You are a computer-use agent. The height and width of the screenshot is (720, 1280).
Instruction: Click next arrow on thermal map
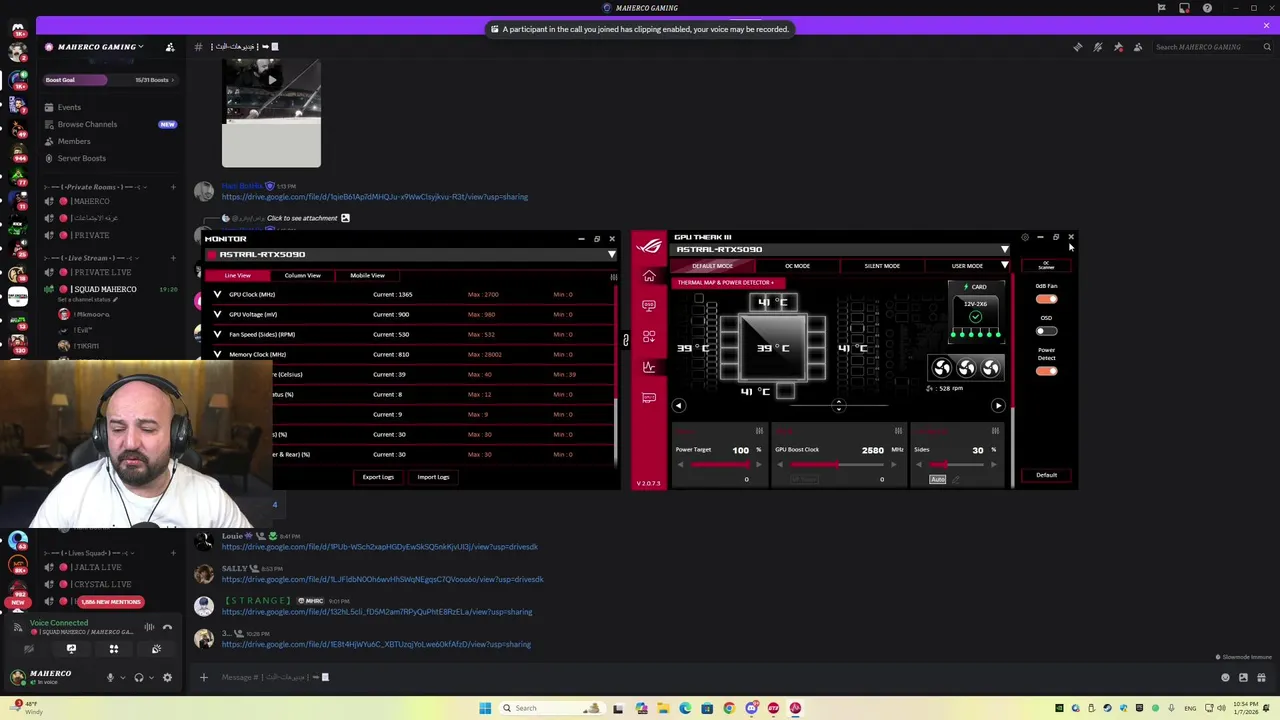[x=998, y=405]
